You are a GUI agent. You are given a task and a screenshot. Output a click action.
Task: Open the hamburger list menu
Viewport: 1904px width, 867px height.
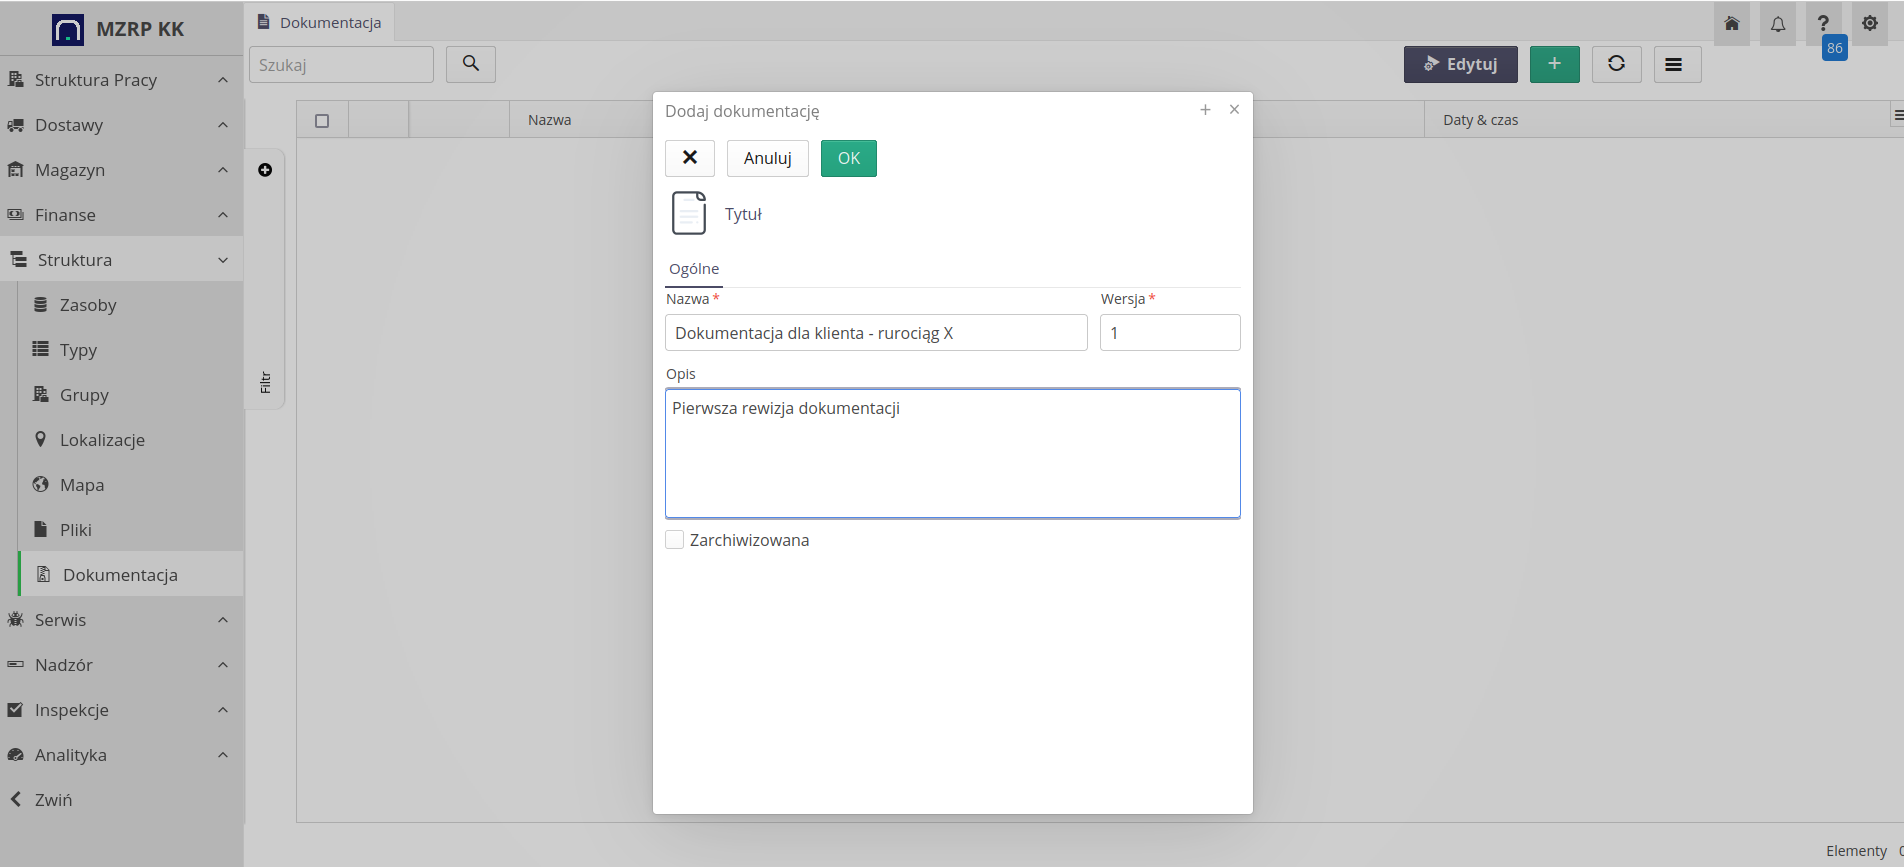click(x=1673, y=64)
